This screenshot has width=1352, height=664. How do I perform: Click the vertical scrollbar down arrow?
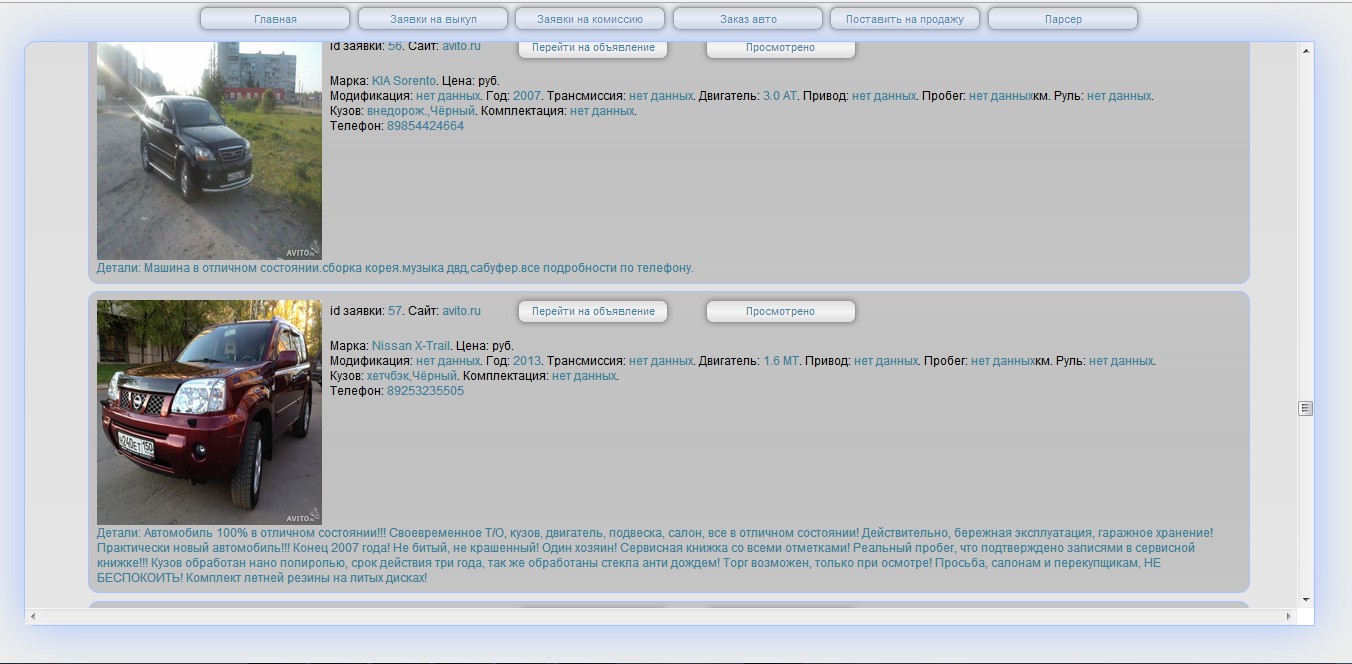[x=1306, y=599]
